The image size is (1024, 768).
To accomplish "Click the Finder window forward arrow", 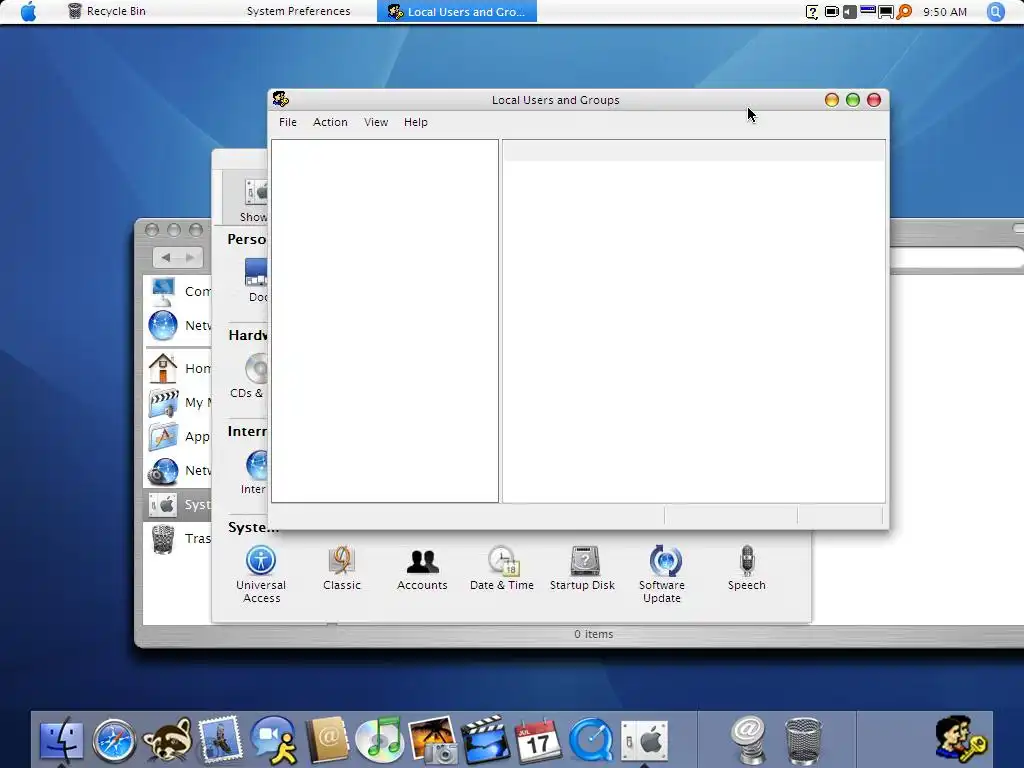I will pos(190,257).
